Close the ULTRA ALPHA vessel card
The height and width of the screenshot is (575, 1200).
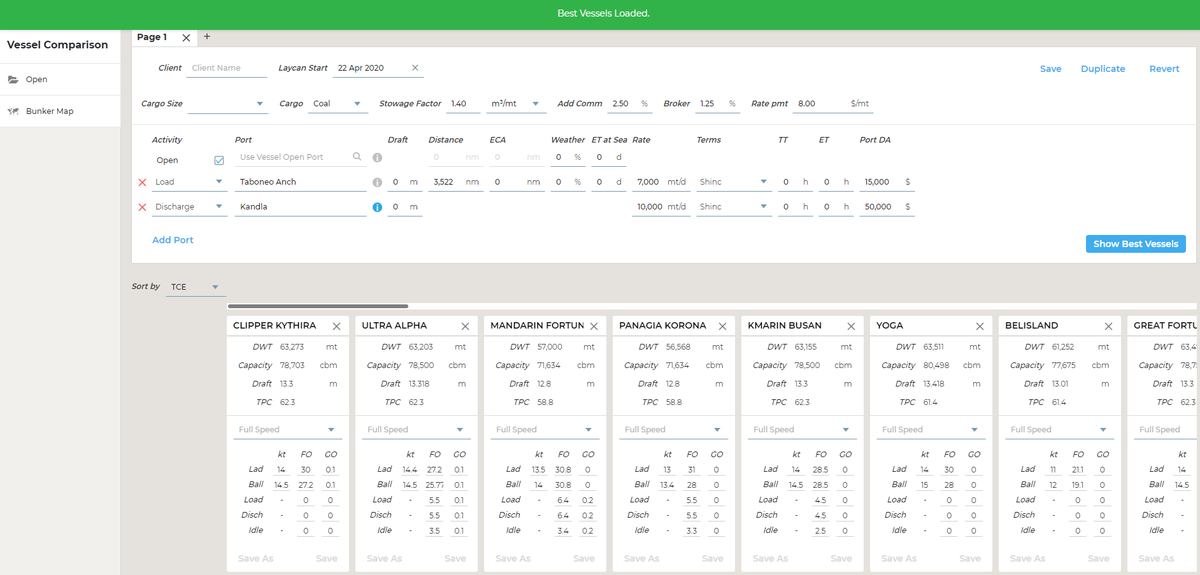tap(465, 326)
